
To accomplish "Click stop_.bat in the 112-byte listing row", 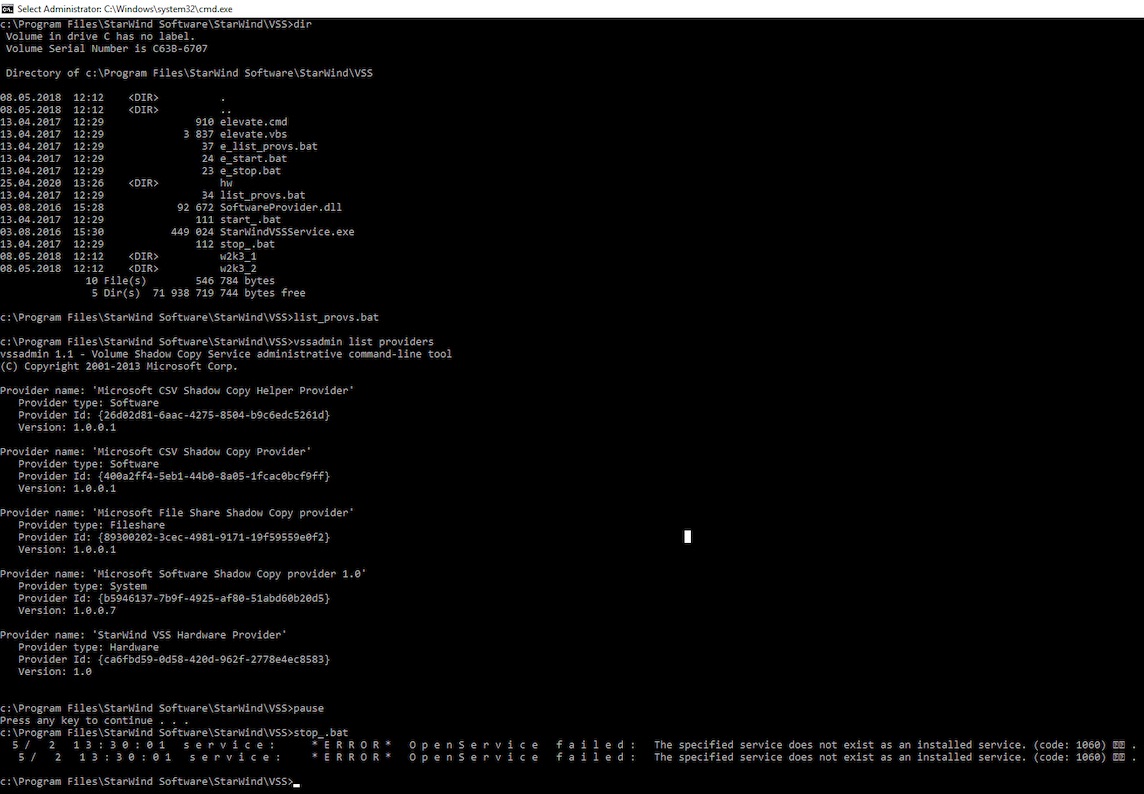I will pos(247,244).
